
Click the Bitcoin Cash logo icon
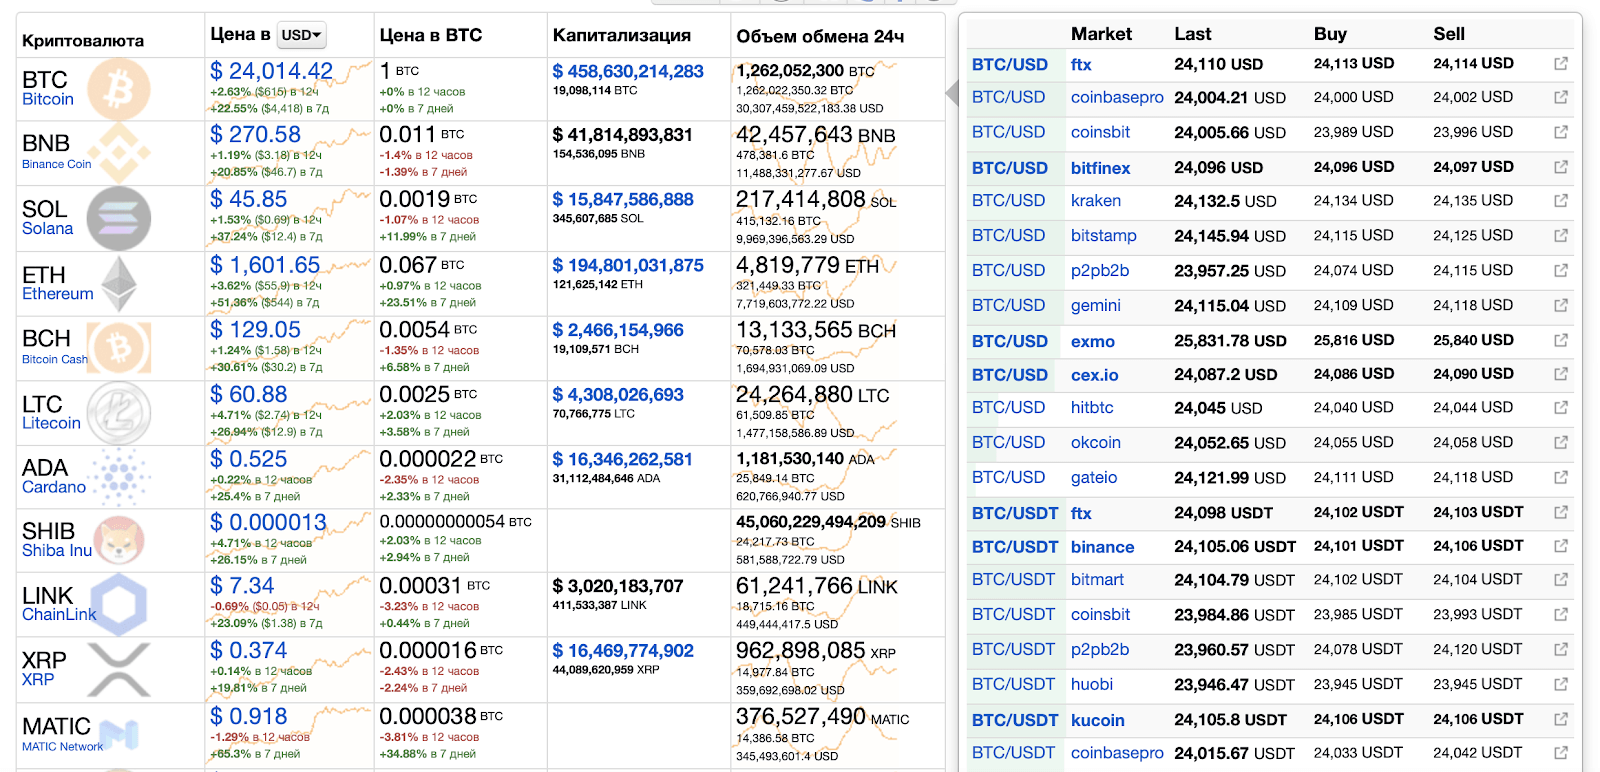(x=119, y=348)
